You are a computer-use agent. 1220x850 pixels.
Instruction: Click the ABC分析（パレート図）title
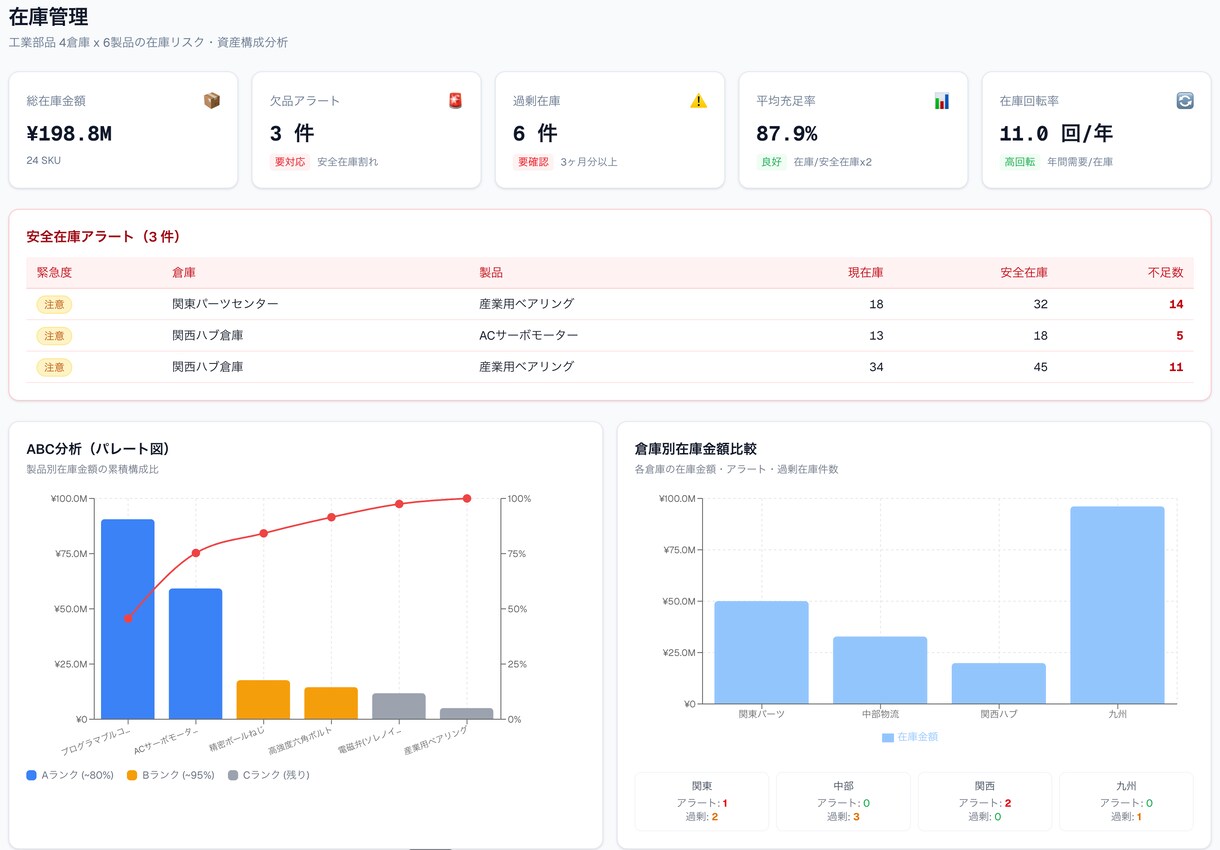(x=98, y=449)
